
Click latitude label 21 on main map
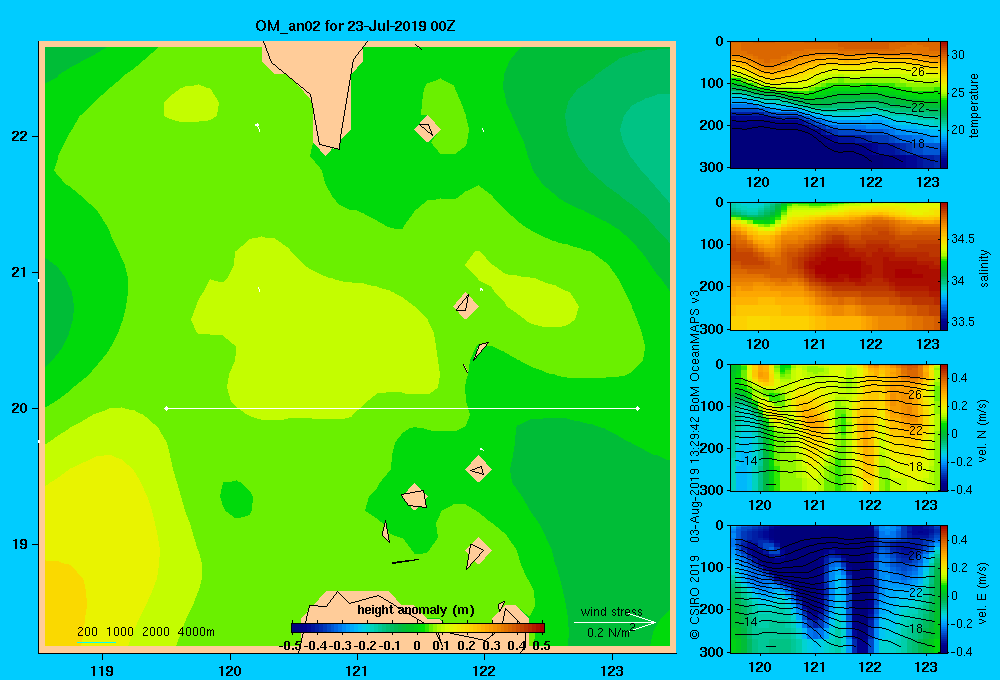coord(20,272)
